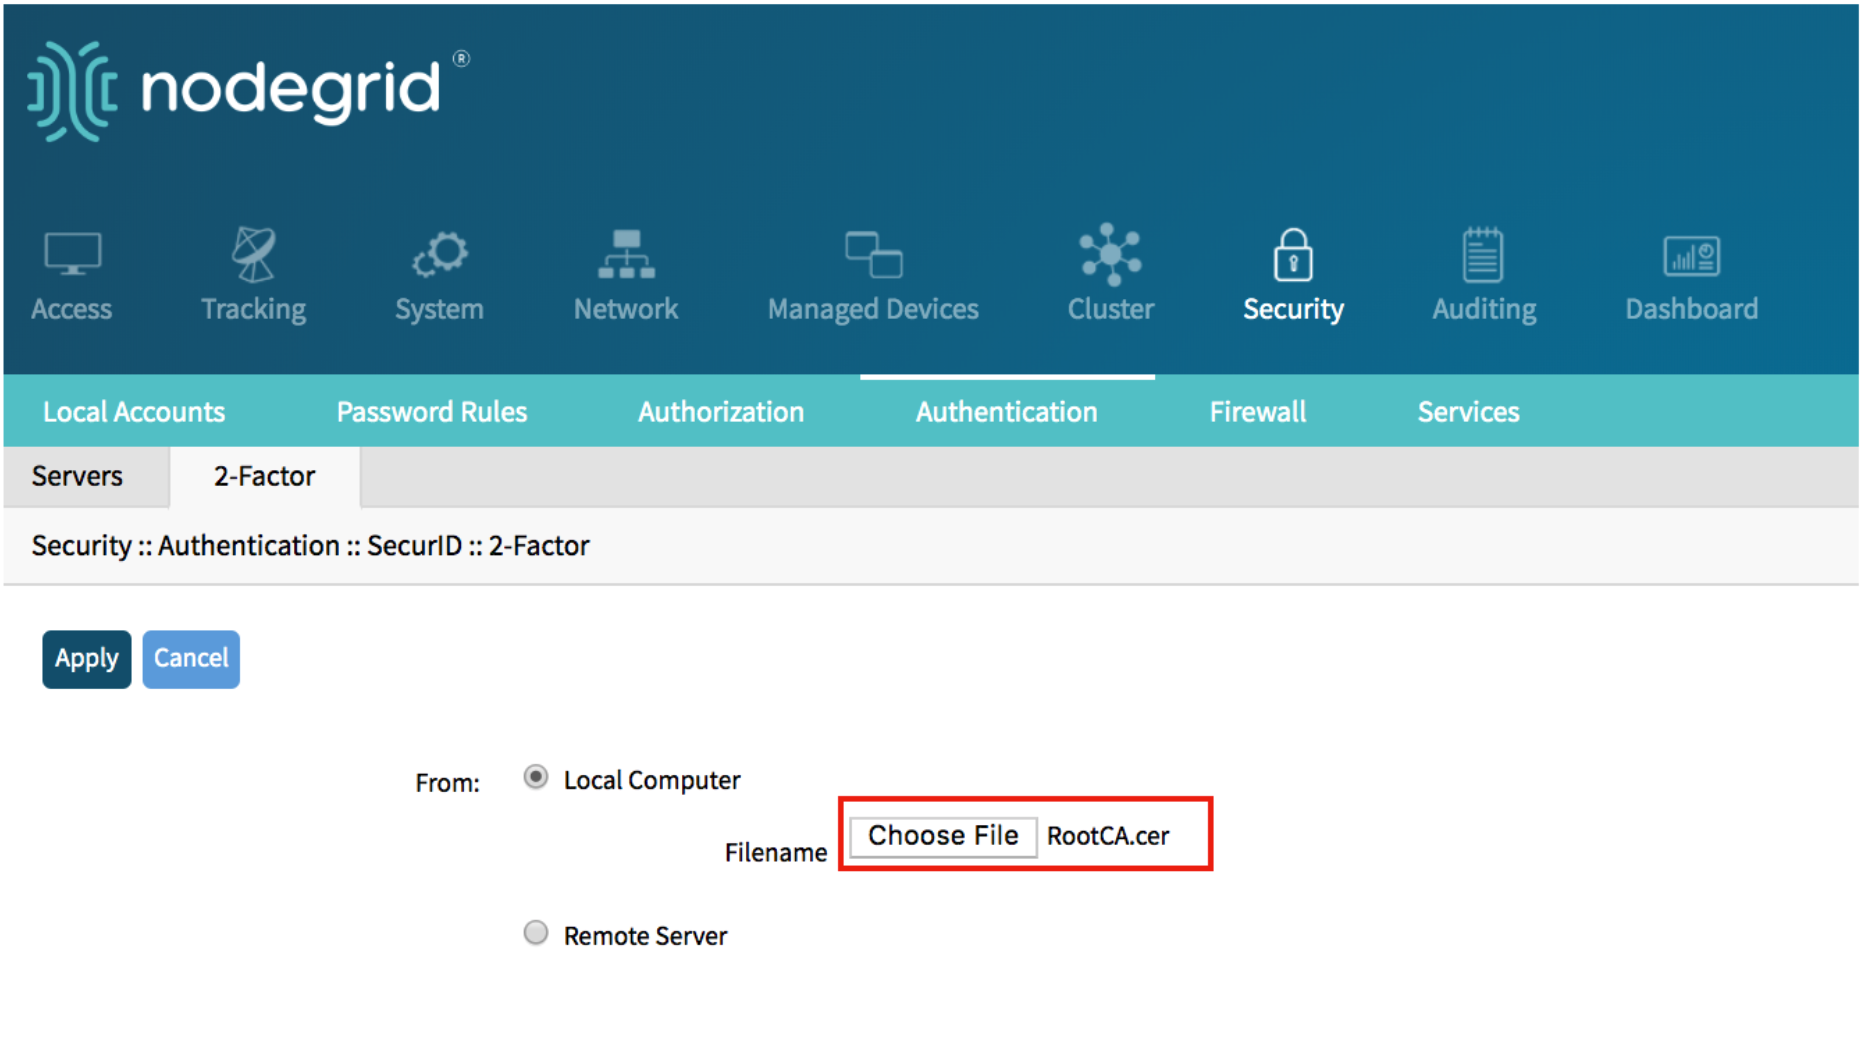Open the Local Accounts submenu

pyautogui.click(x=134, y=411)
